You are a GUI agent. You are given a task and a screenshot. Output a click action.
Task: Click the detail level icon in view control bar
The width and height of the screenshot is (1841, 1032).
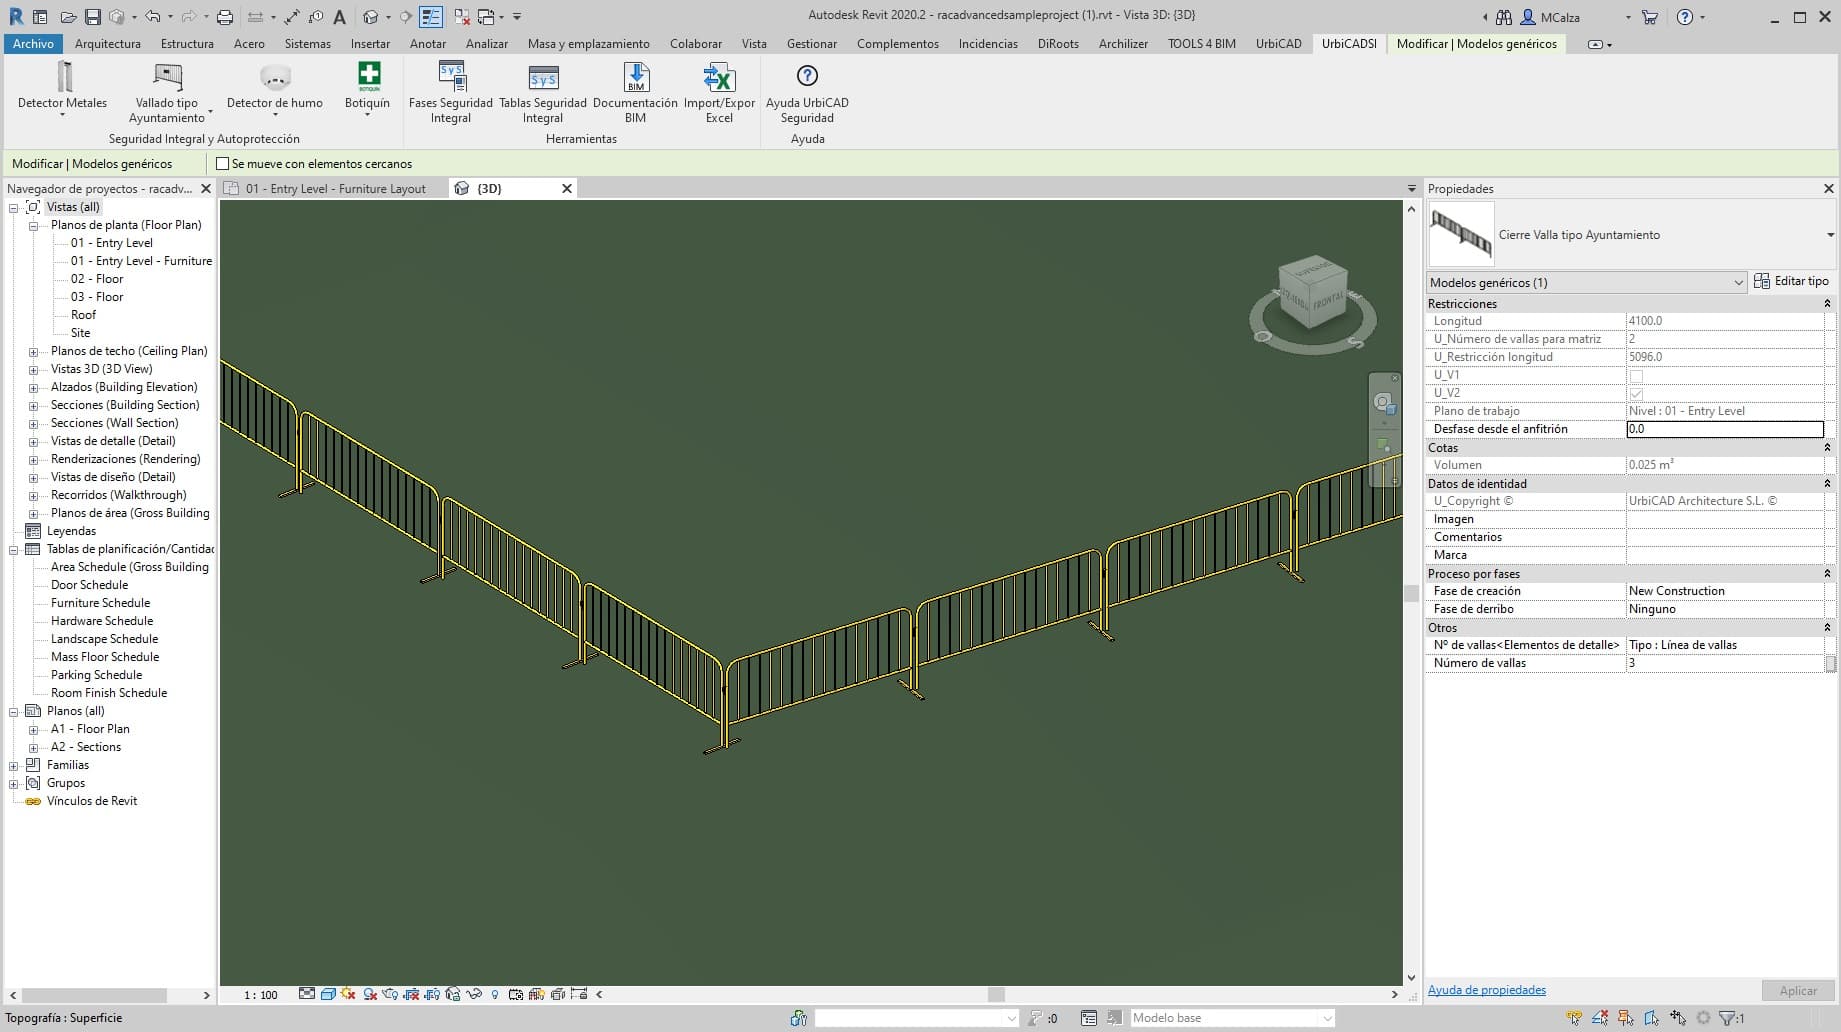(x=307, y=994)
